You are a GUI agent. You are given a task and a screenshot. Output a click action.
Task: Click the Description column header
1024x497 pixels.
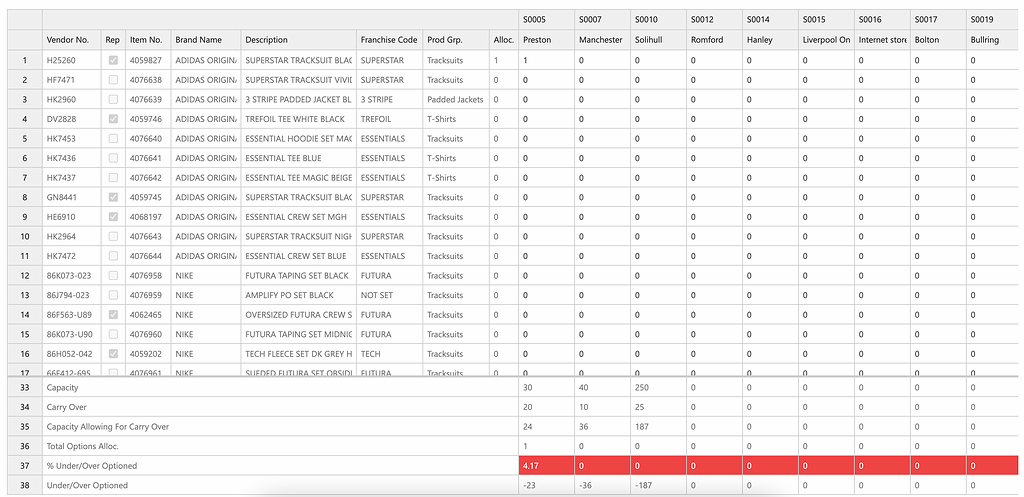click(x=298, y=40)
